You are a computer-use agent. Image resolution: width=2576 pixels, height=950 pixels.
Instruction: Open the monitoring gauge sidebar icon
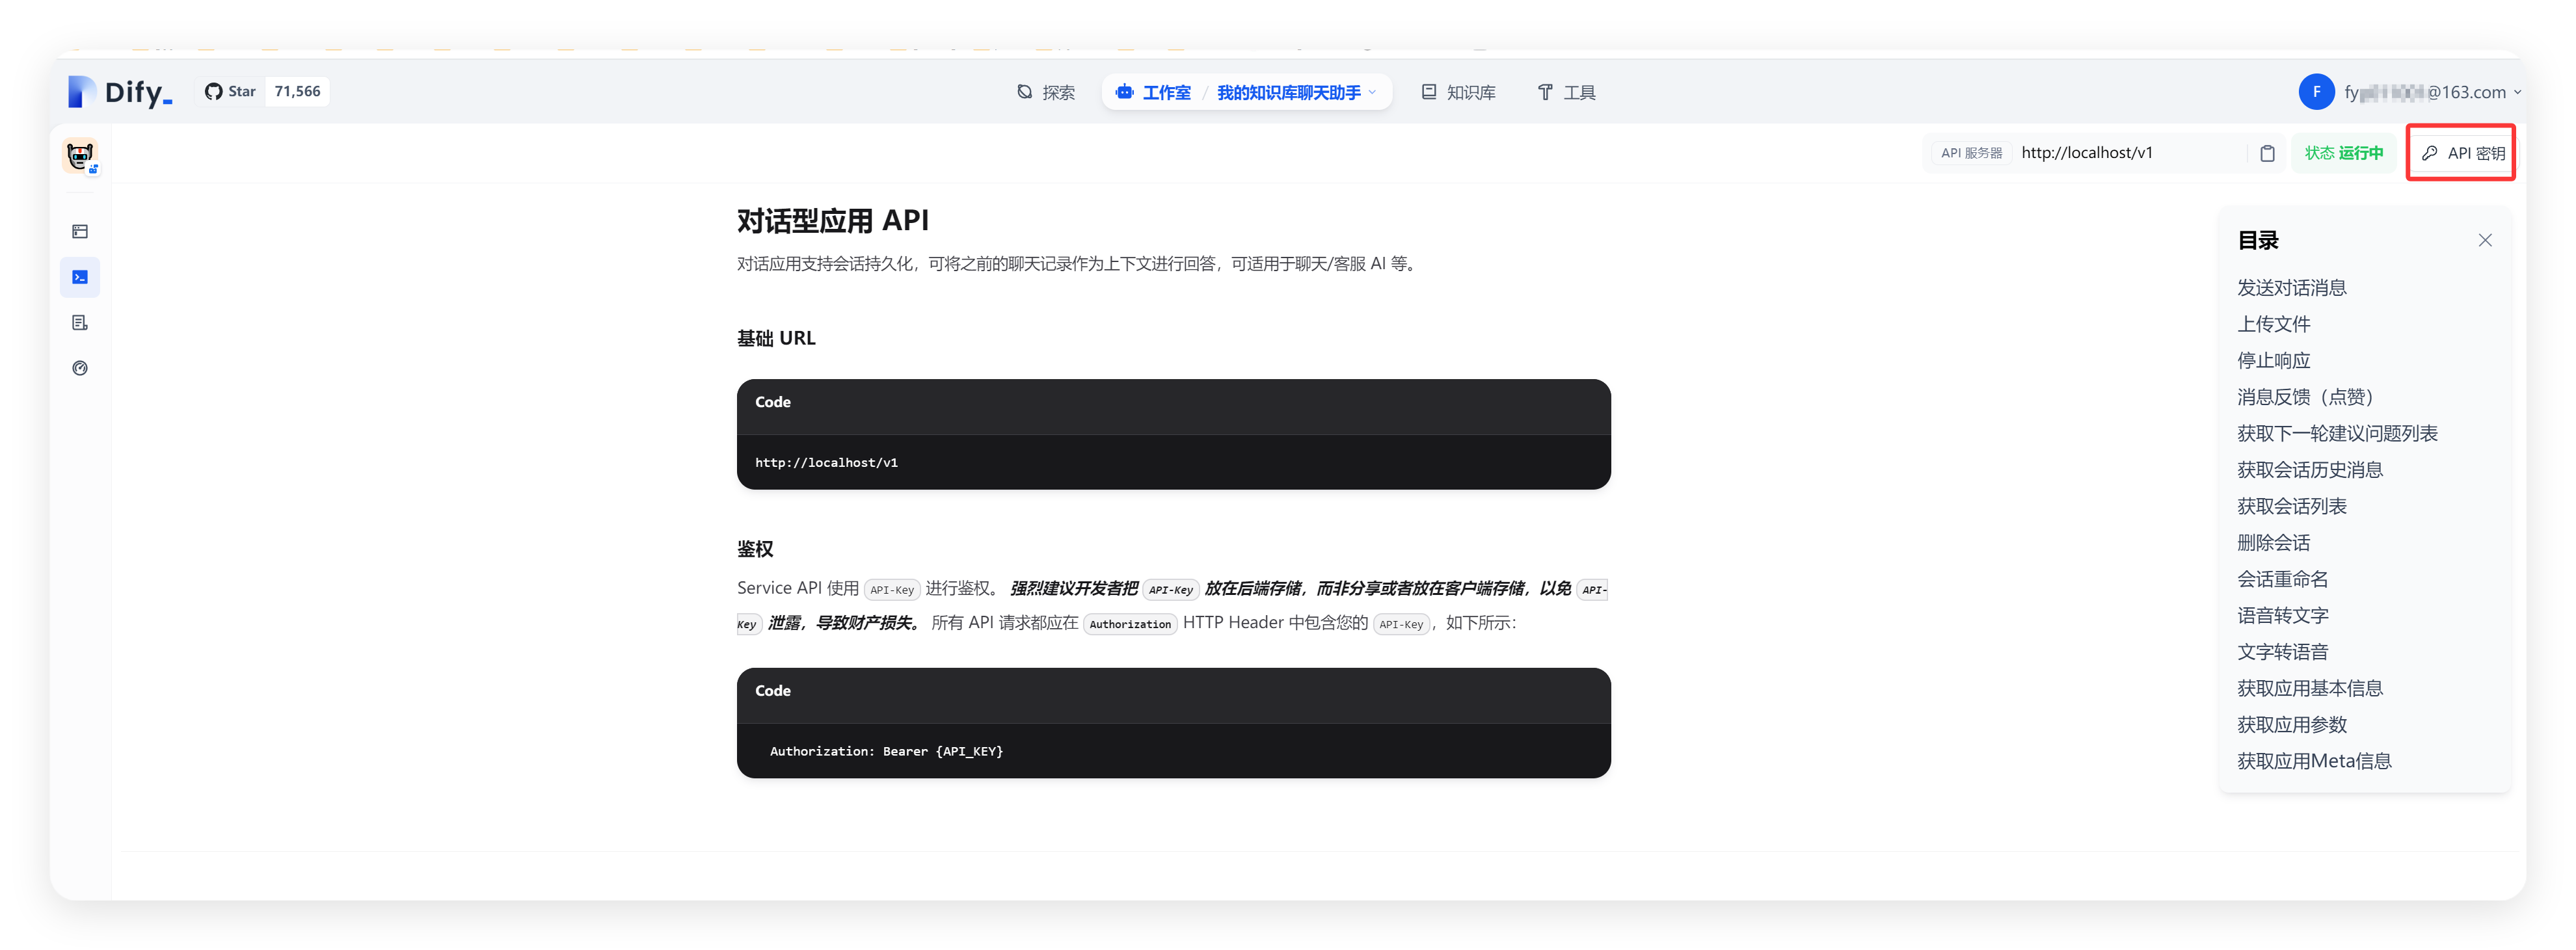pos(80,368)
